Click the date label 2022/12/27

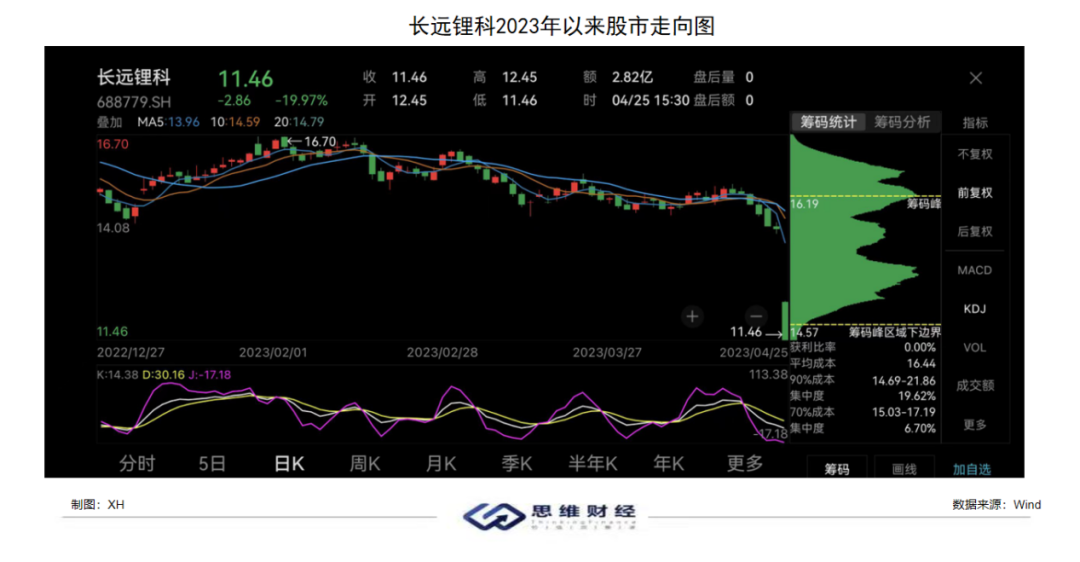coord(131,353)
